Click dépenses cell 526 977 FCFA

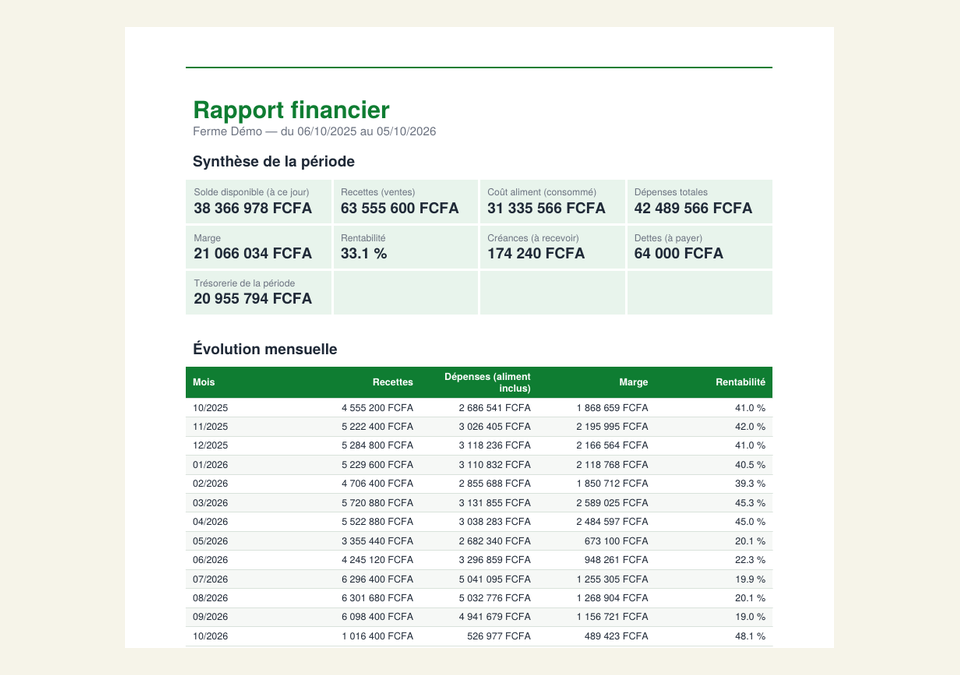coord(499,636)
